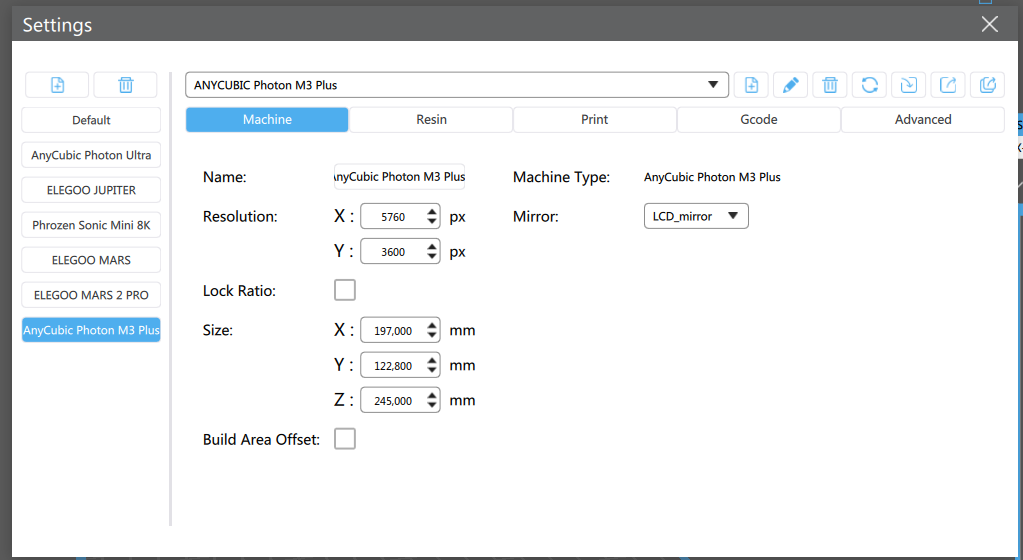The image size is (1023, 560).
Task: Click the import profile icon with inward arrow
Action: [x=908, y=85]
